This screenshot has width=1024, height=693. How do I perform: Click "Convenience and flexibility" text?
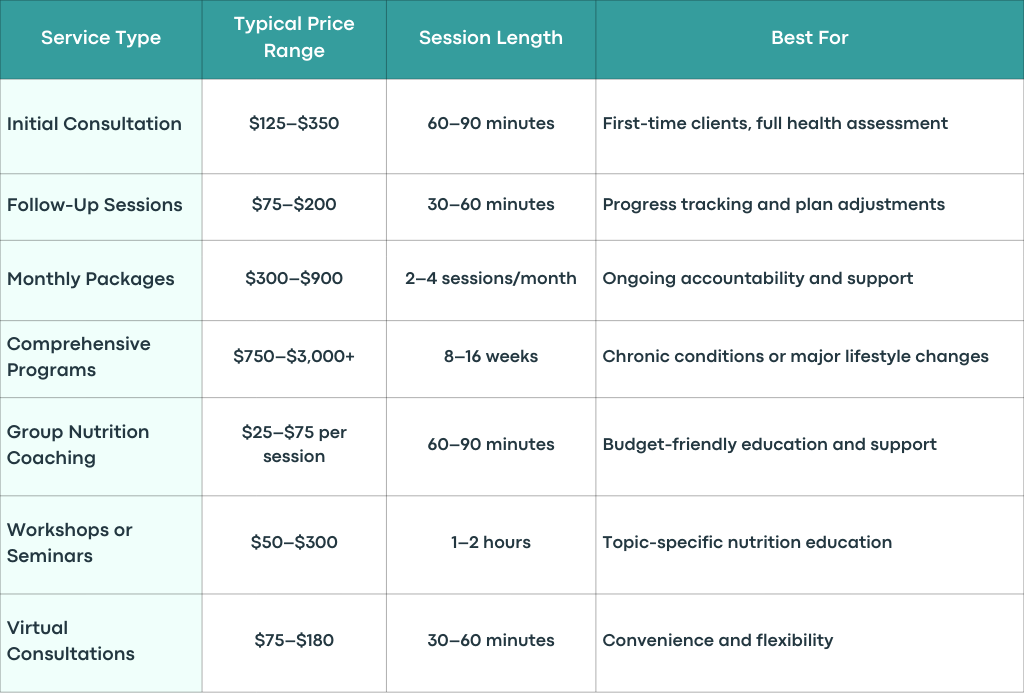(x=718, y=640)
